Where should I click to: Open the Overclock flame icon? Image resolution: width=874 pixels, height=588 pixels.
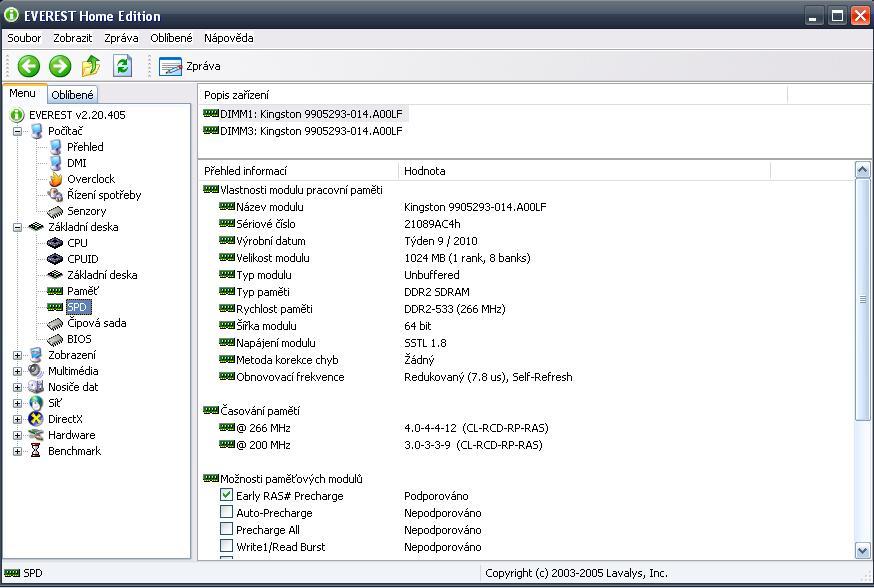(55, 179)
